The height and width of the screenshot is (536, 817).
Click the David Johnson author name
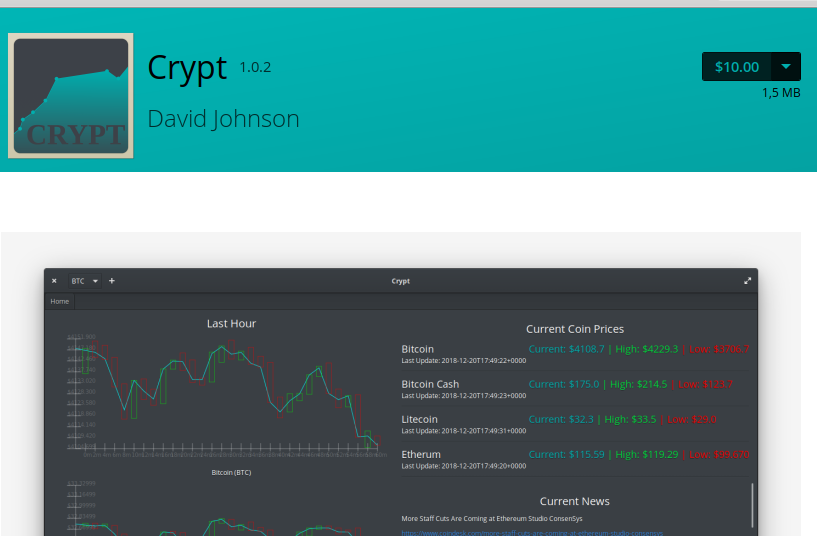click(x=223, y=119)
